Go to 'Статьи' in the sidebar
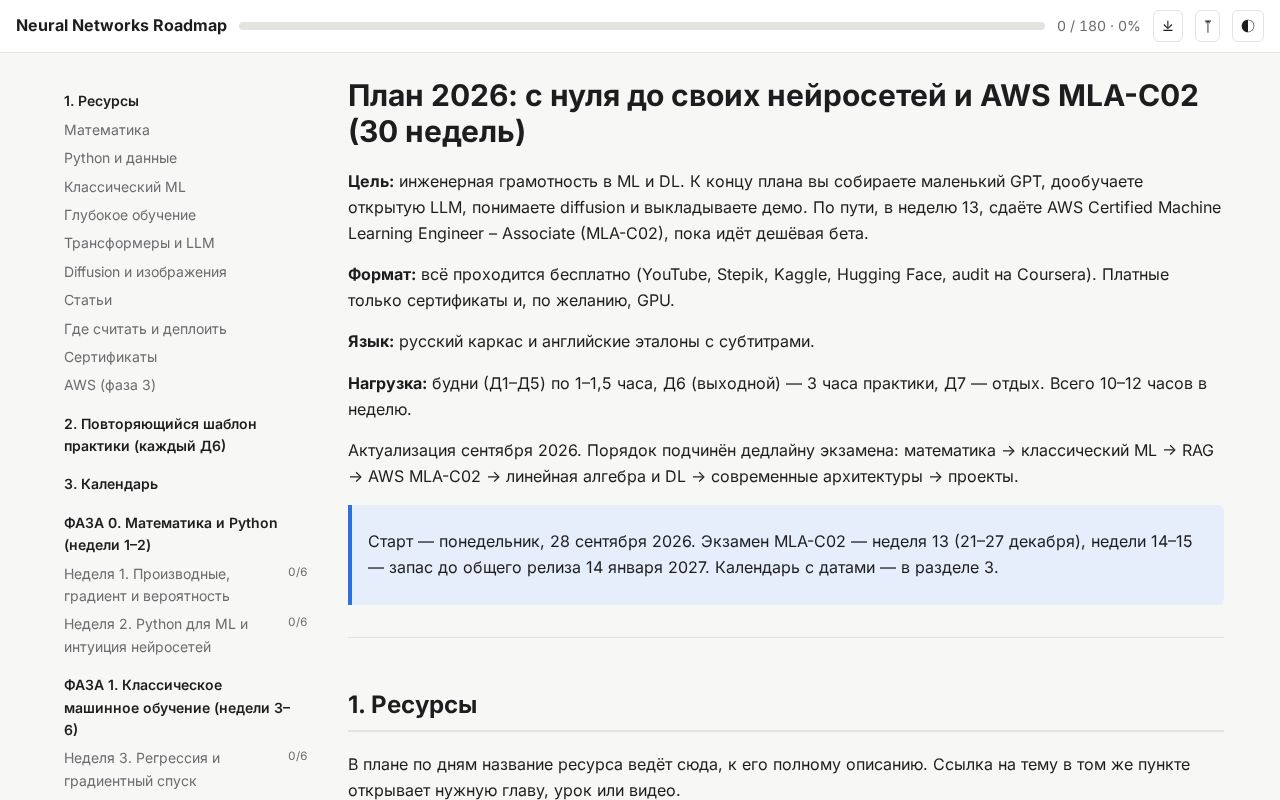Image resolution: width=1280 pixels, height=800 pixels. tap(88, 300)
